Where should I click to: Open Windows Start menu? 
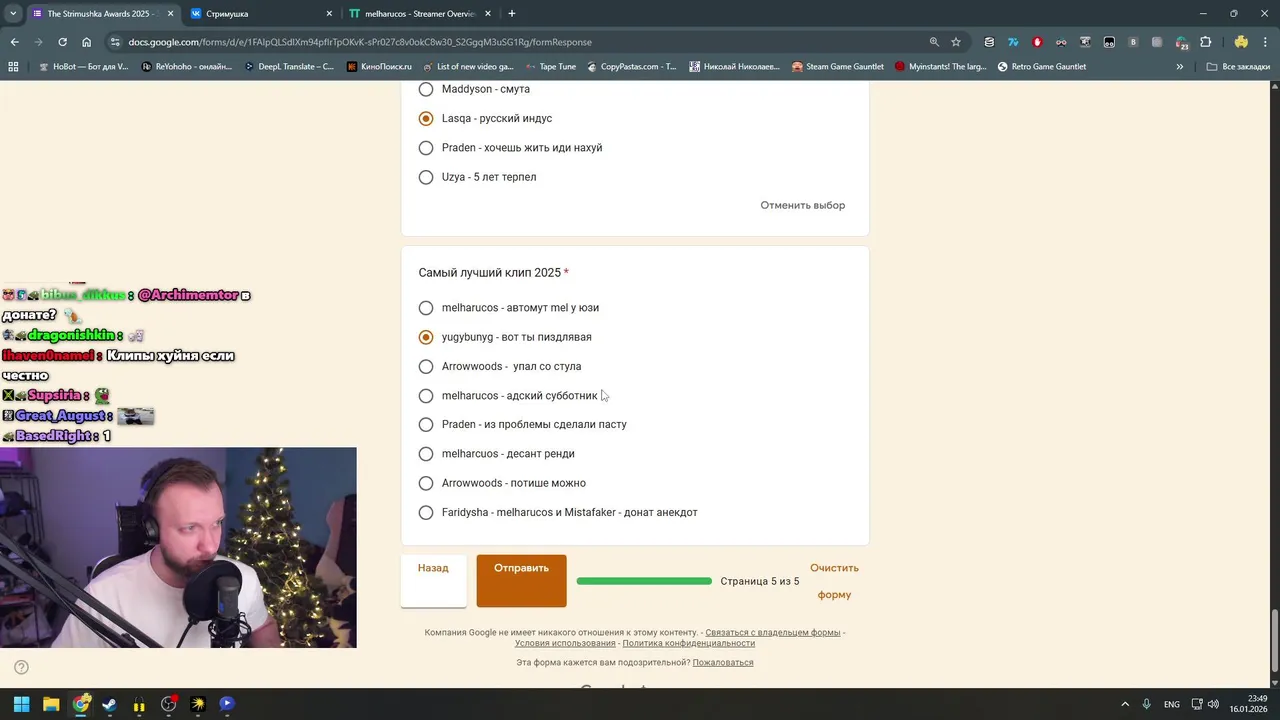pyautogui.click(x=21, y=704)
